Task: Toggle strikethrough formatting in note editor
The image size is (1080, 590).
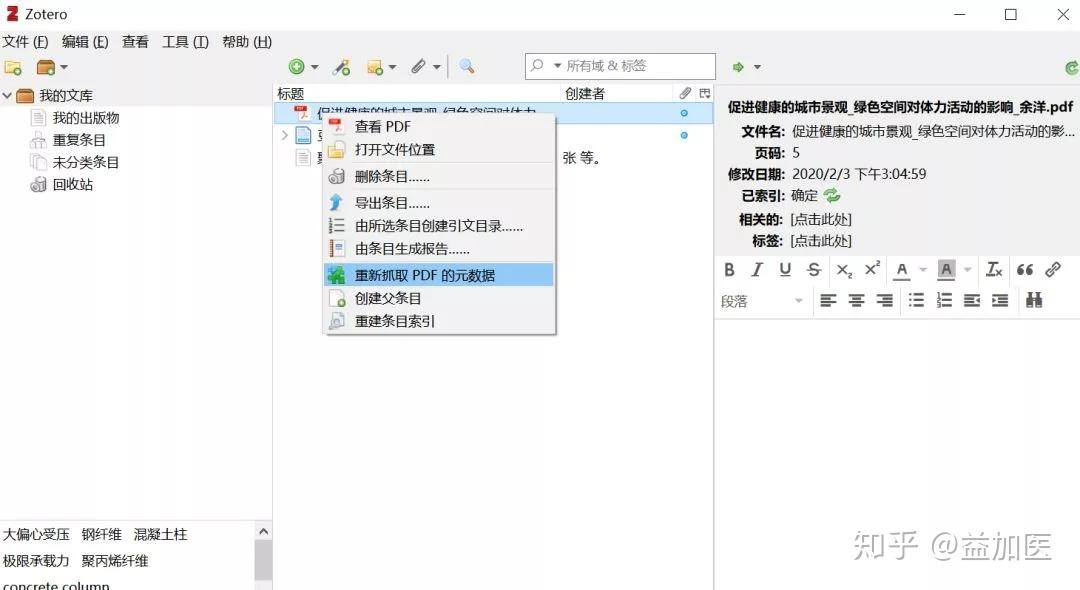Action: click(x=814, y=270)
